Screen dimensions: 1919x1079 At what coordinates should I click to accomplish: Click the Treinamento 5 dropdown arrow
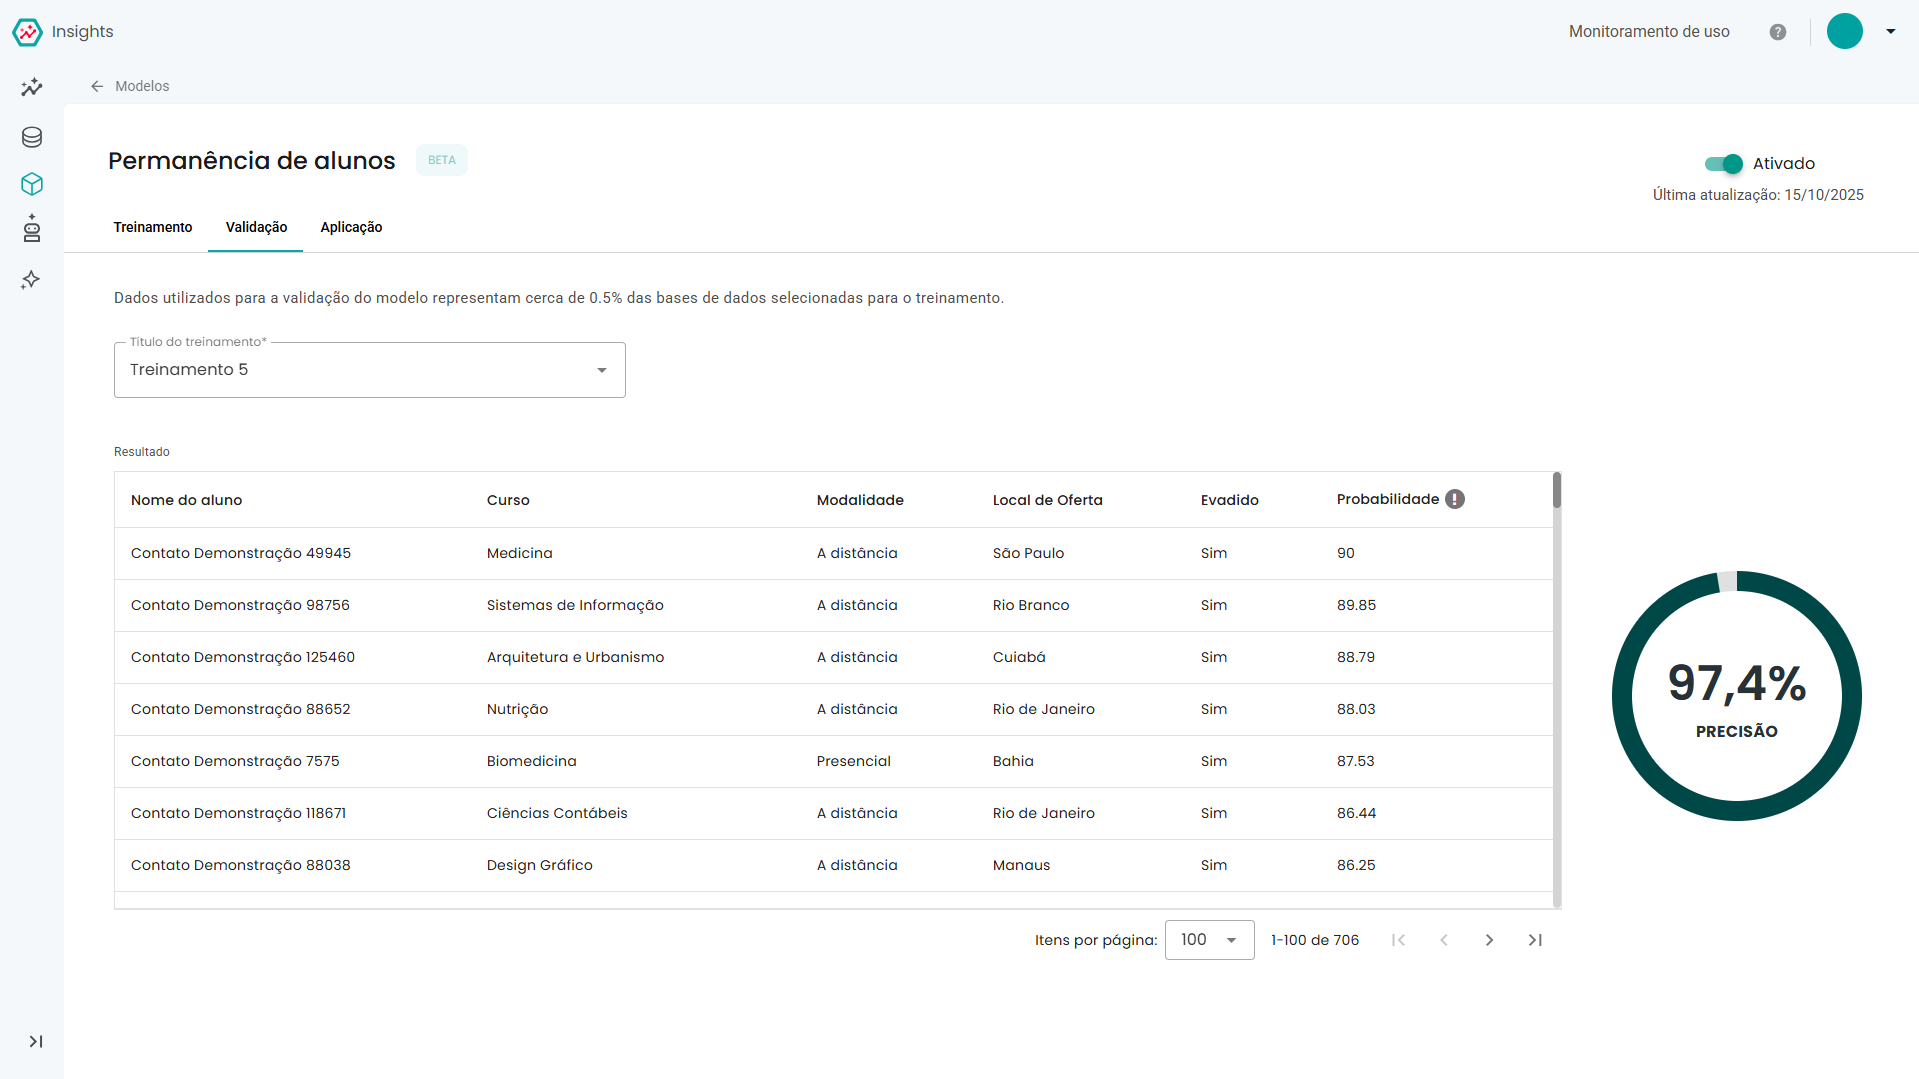click(602, 370)
